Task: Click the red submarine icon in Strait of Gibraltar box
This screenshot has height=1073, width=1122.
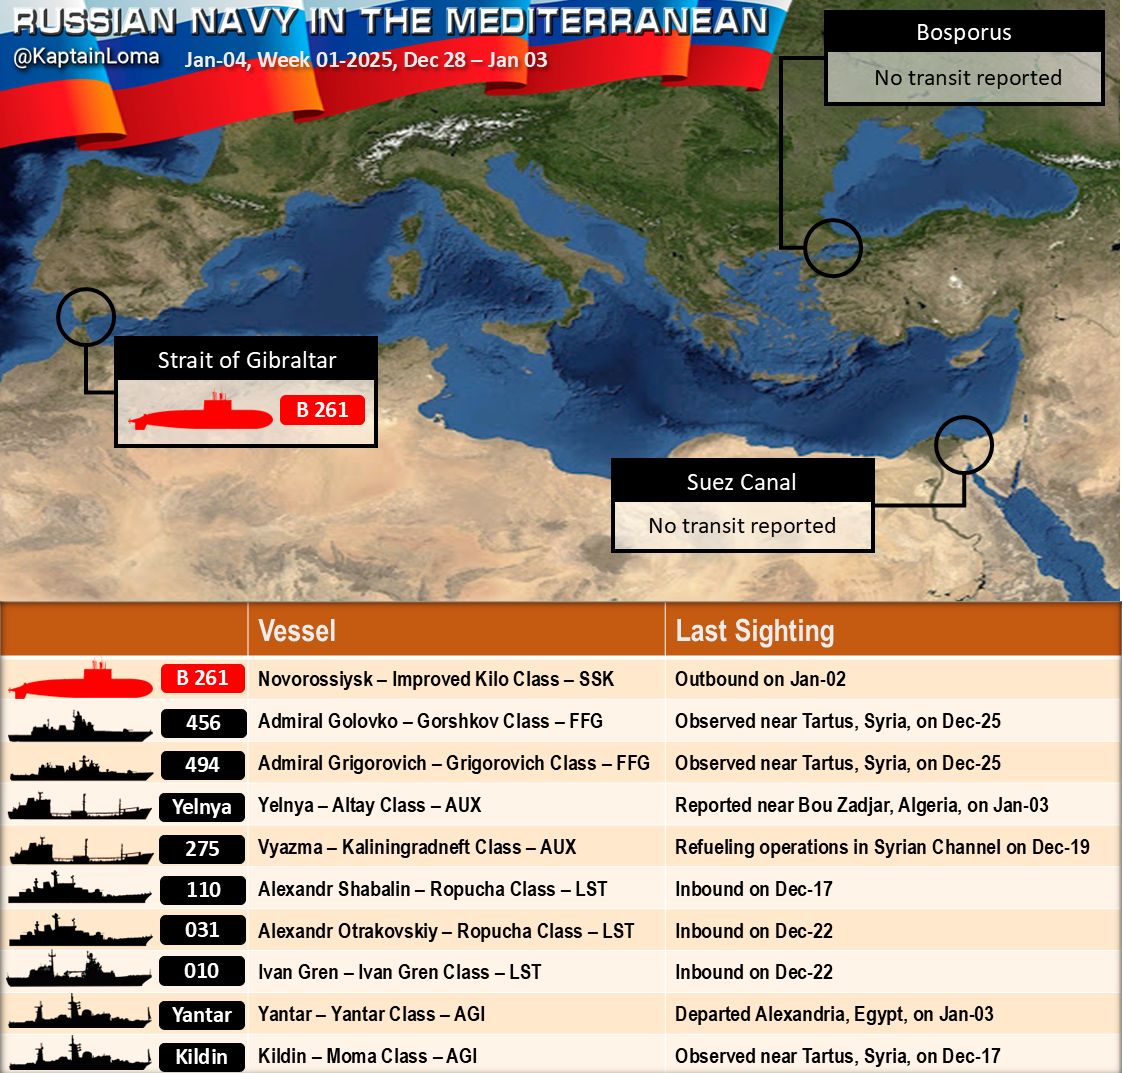Action: [x=200, y=413]
